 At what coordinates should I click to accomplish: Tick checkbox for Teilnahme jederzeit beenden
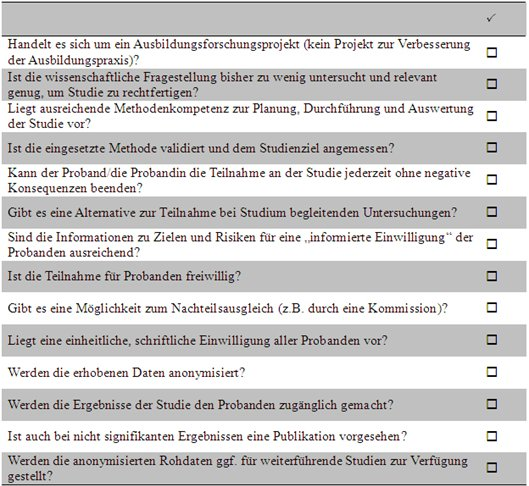[492, 179]
